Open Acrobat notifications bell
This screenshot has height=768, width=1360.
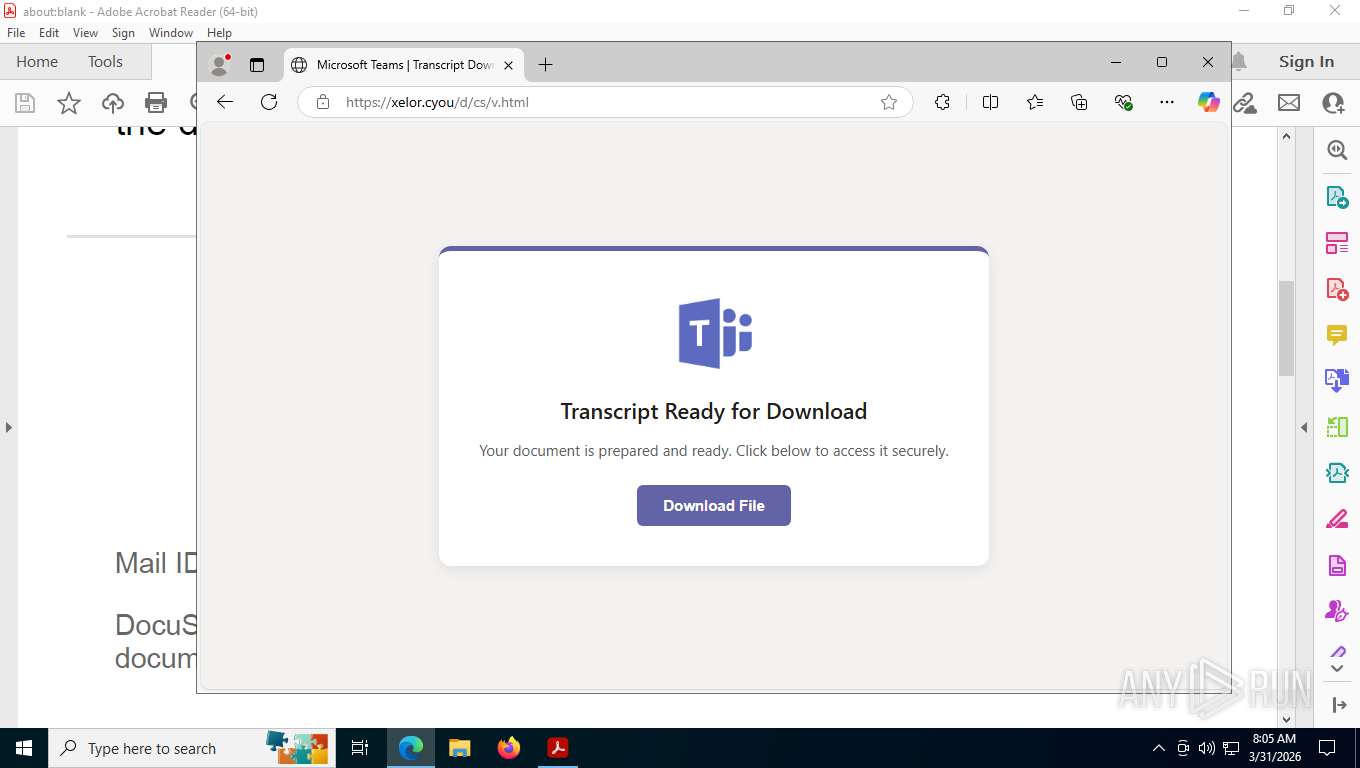coord(1239,62)
